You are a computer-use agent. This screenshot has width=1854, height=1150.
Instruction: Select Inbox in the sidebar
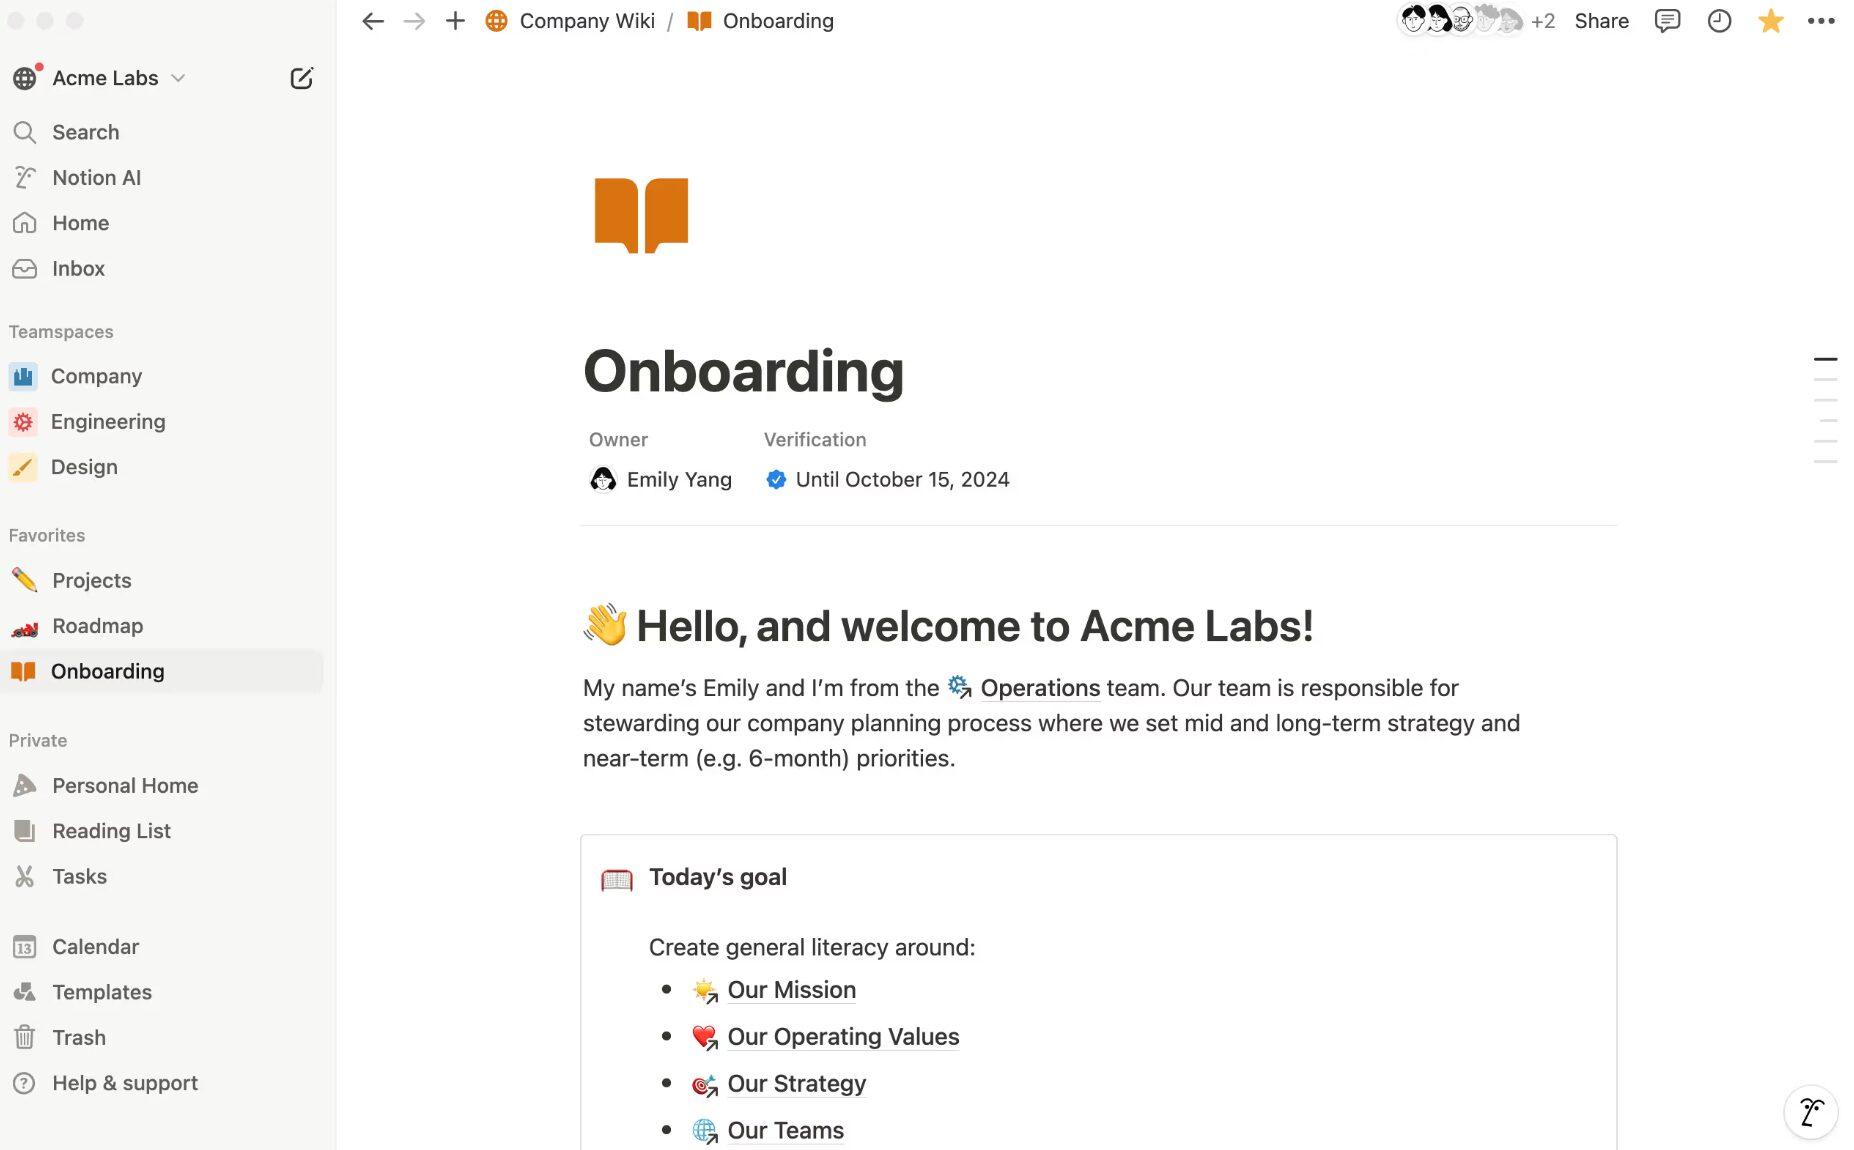point(78,268)
